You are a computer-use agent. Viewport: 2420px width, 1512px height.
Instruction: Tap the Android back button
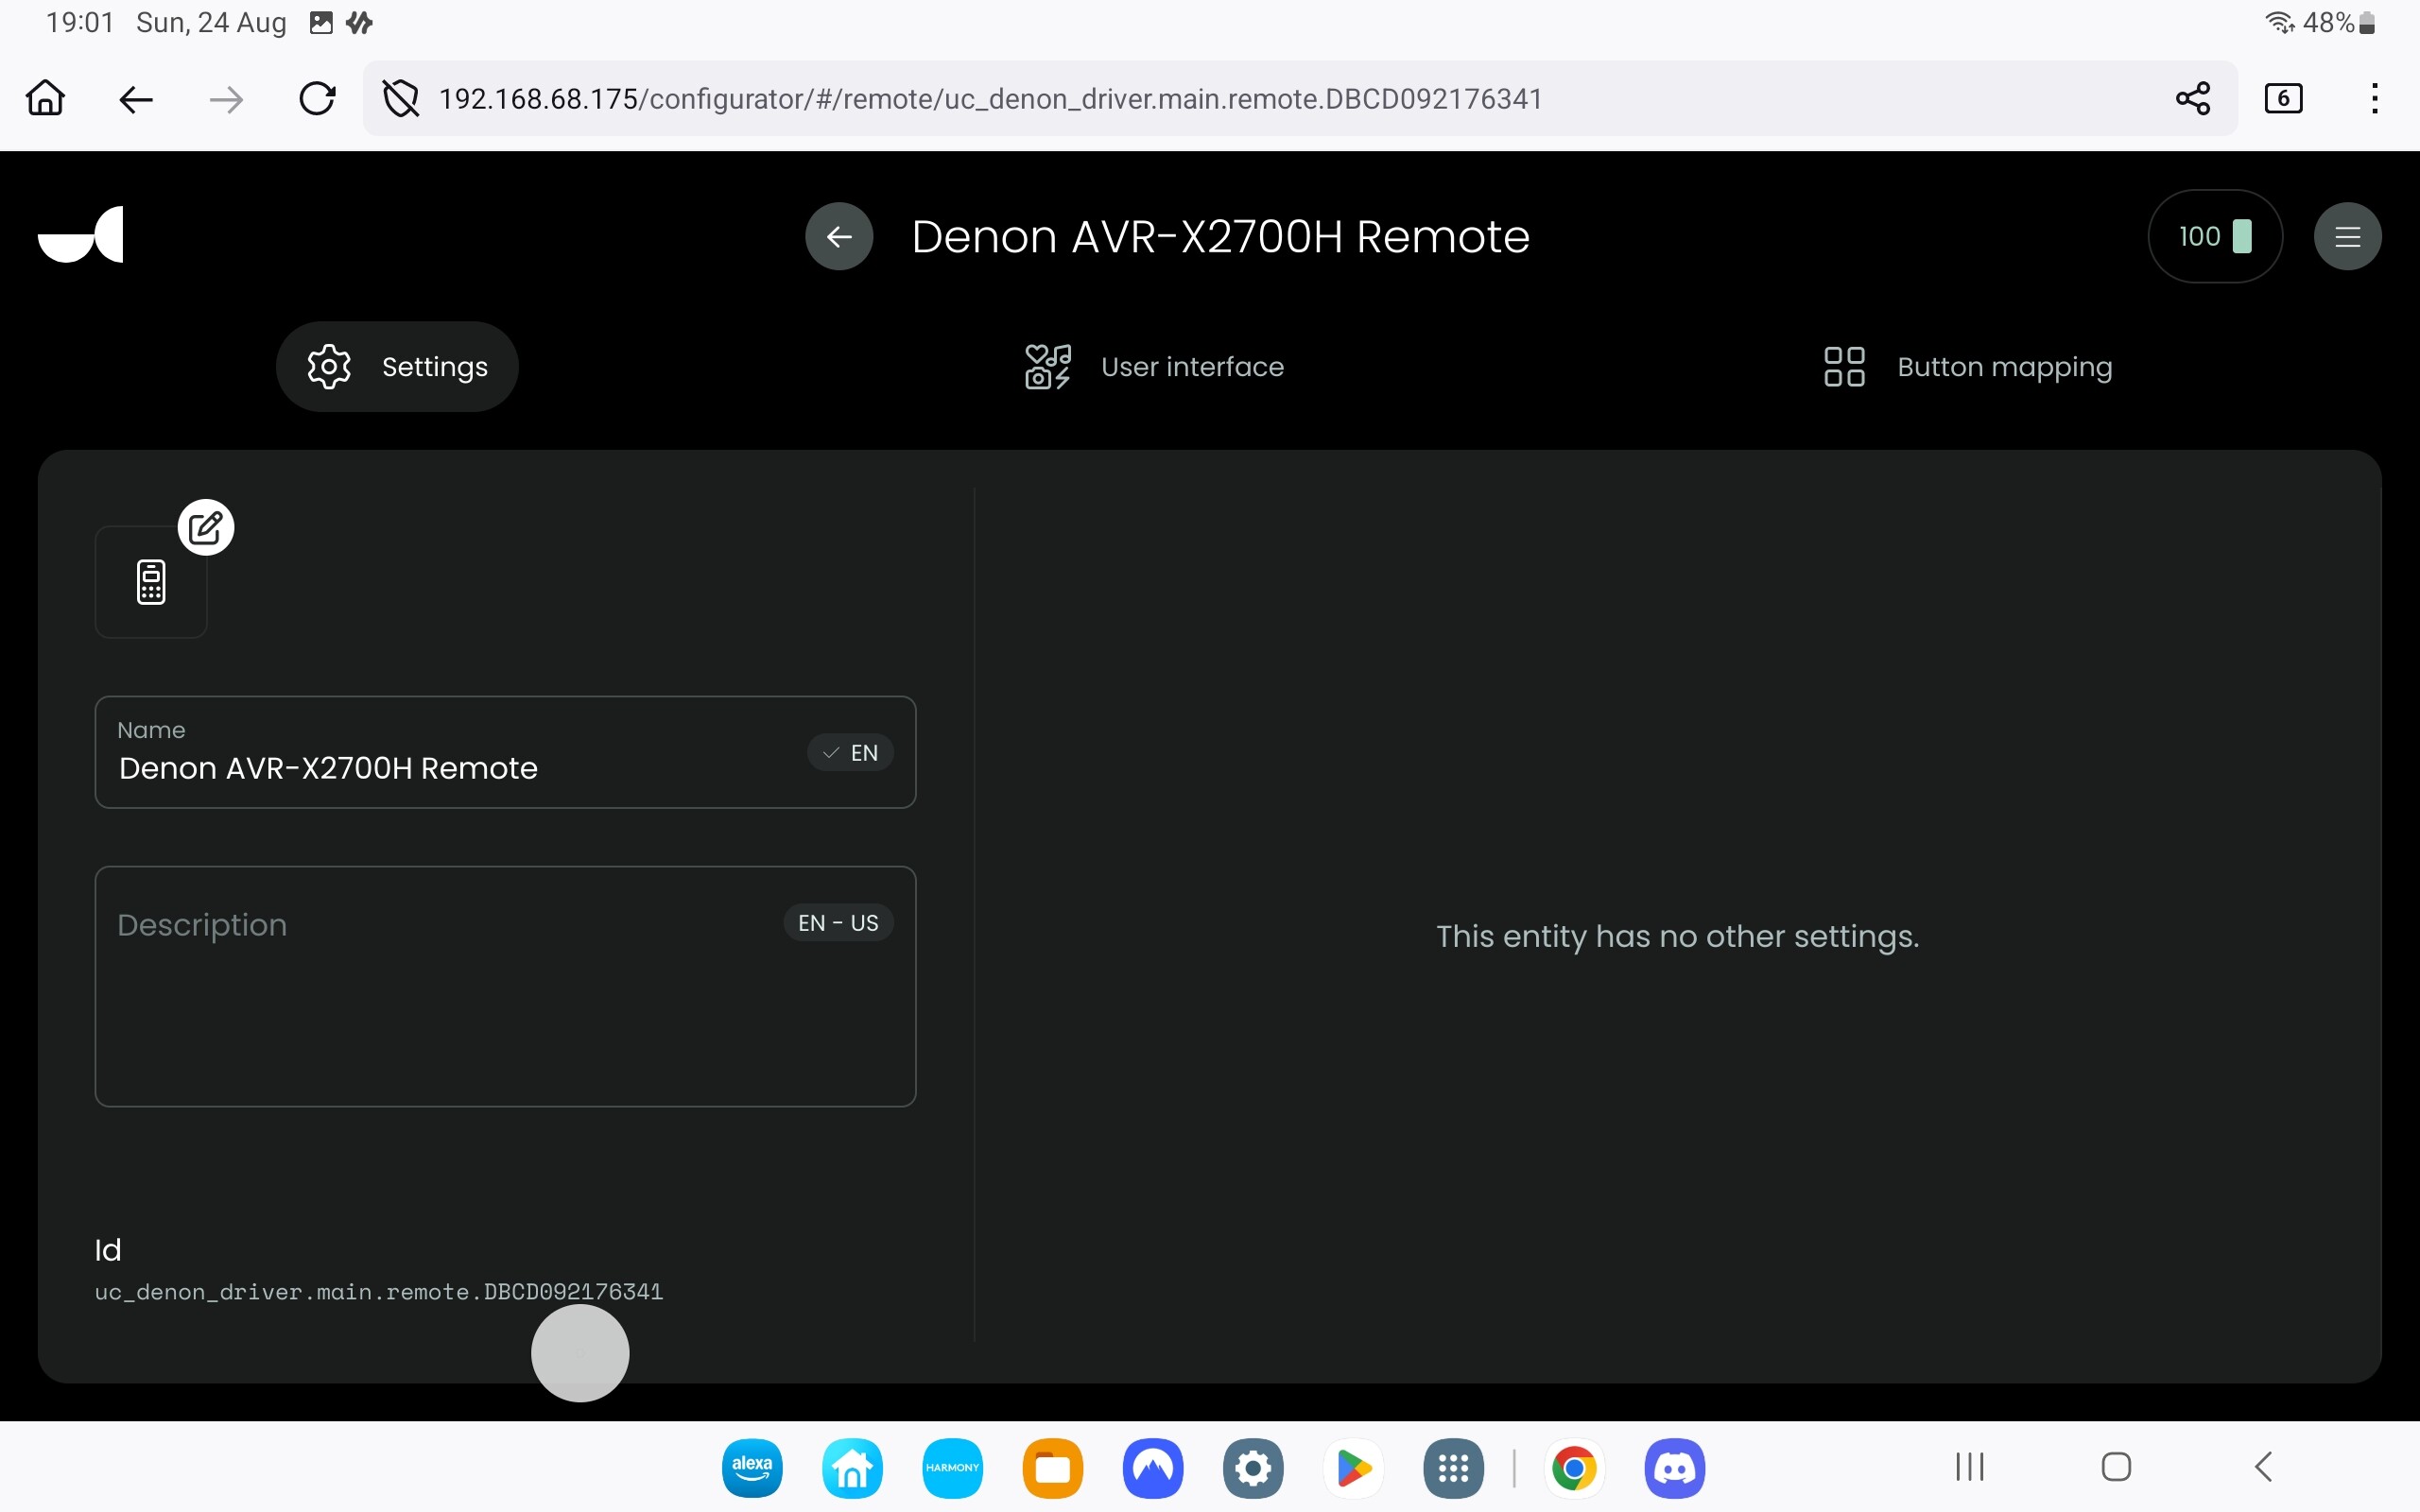(2264, 1467)
